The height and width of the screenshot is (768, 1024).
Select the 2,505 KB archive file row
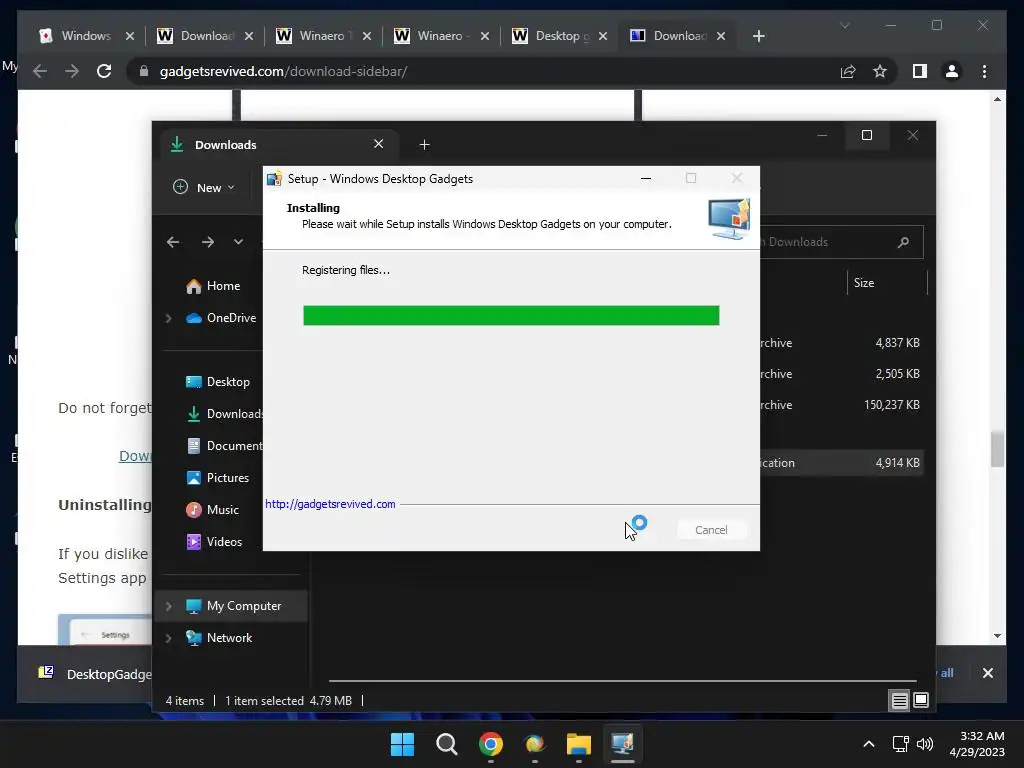tap(842, 374)
